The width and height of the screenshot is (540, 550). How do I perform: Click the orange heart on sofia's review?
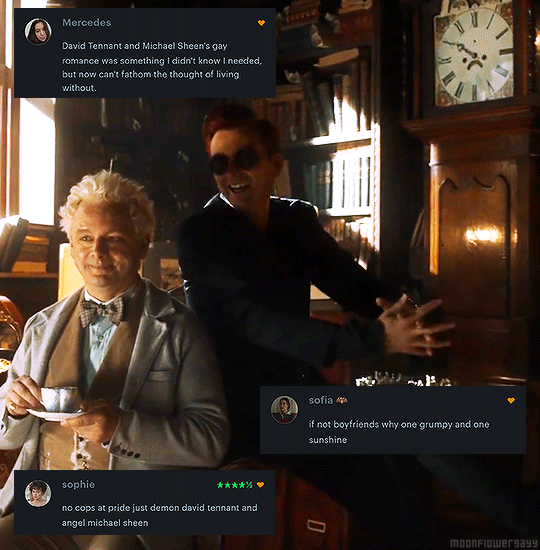point(511,400)
